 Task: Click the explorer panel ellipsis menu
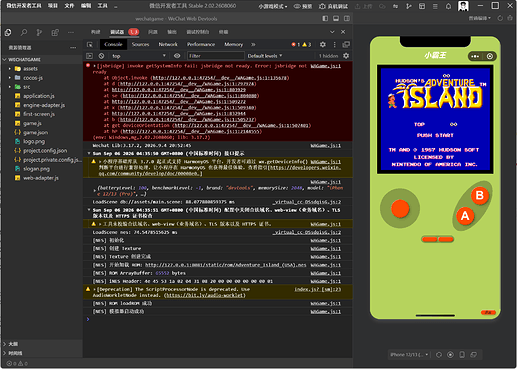point(73,48)
